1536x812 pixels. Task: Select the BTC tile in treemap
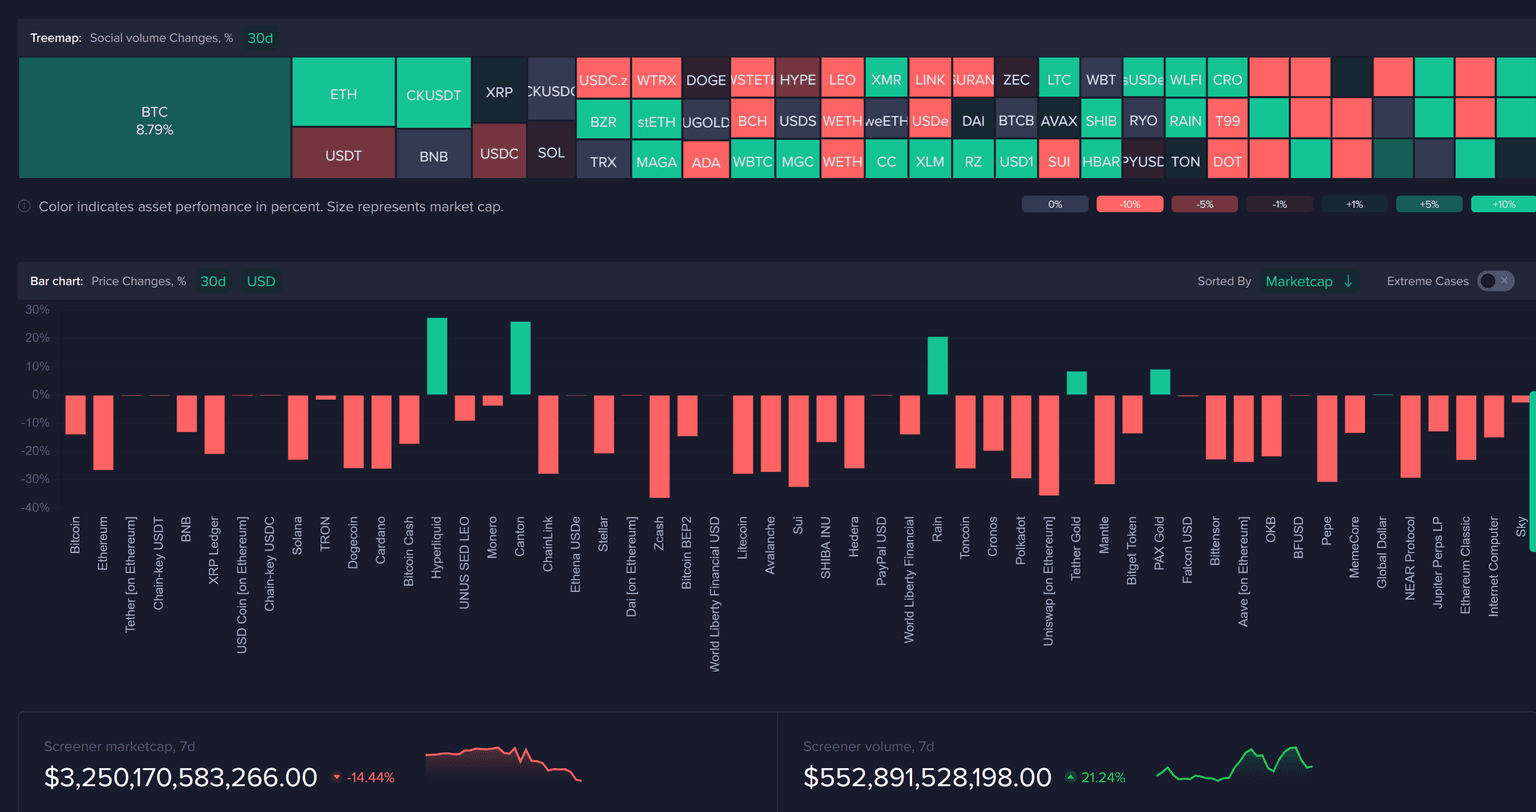click(x=155, y=119)
